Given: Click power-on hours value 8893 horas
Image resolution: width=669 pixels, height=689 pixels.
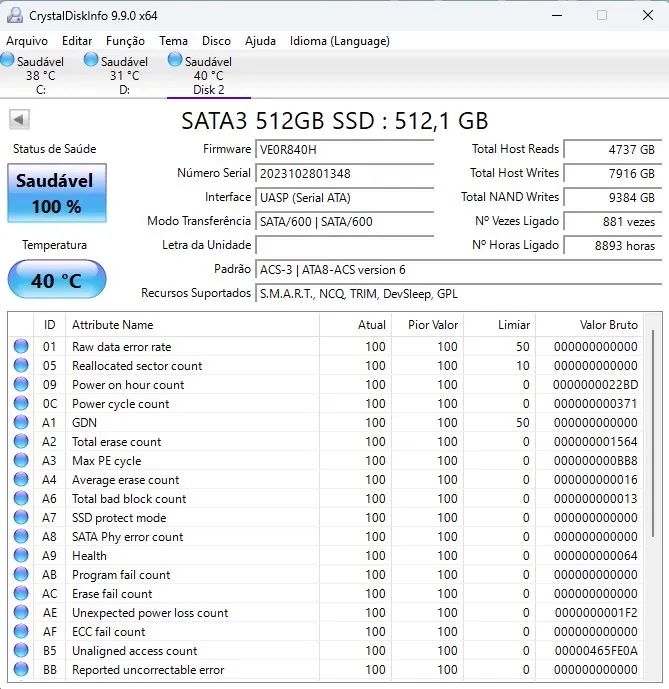Looking at the screenshot, I should tap(613, 245).
